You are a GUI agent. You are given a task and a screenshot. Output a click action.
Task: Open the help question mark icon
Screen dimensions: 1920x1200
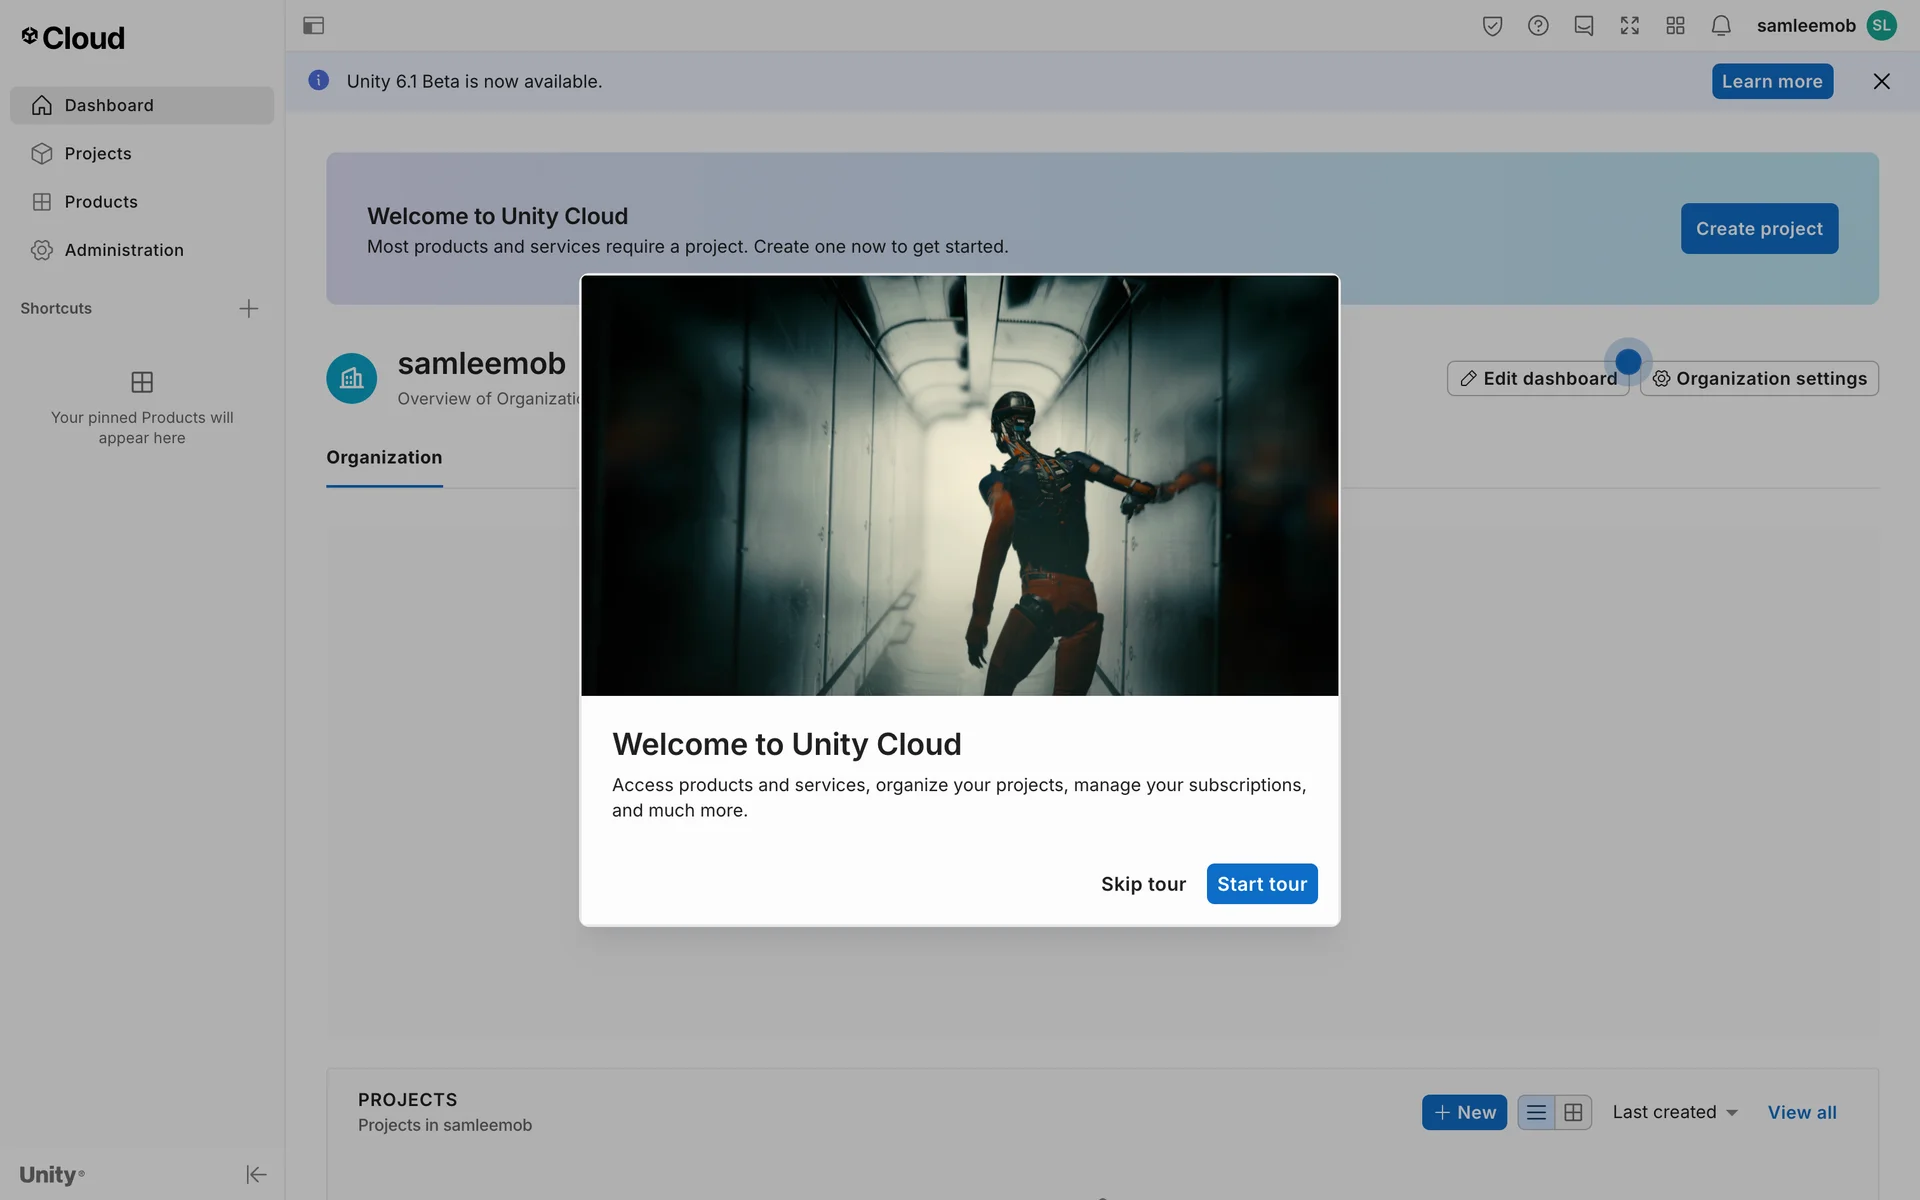click(1538, 26)
